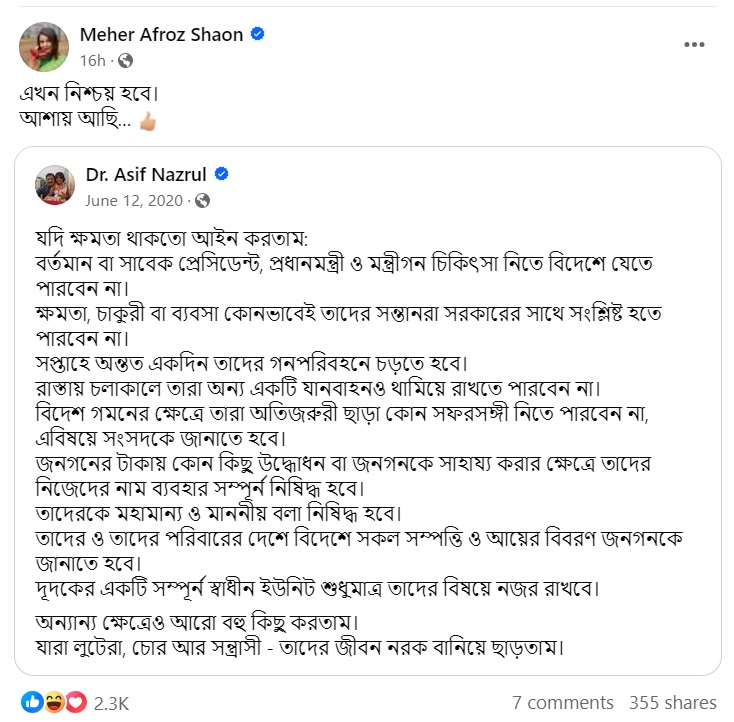This screenshot has height=722, width=734.
Task: Open Meher Afroz Shaon's profile name link
Action: (161, 35)
